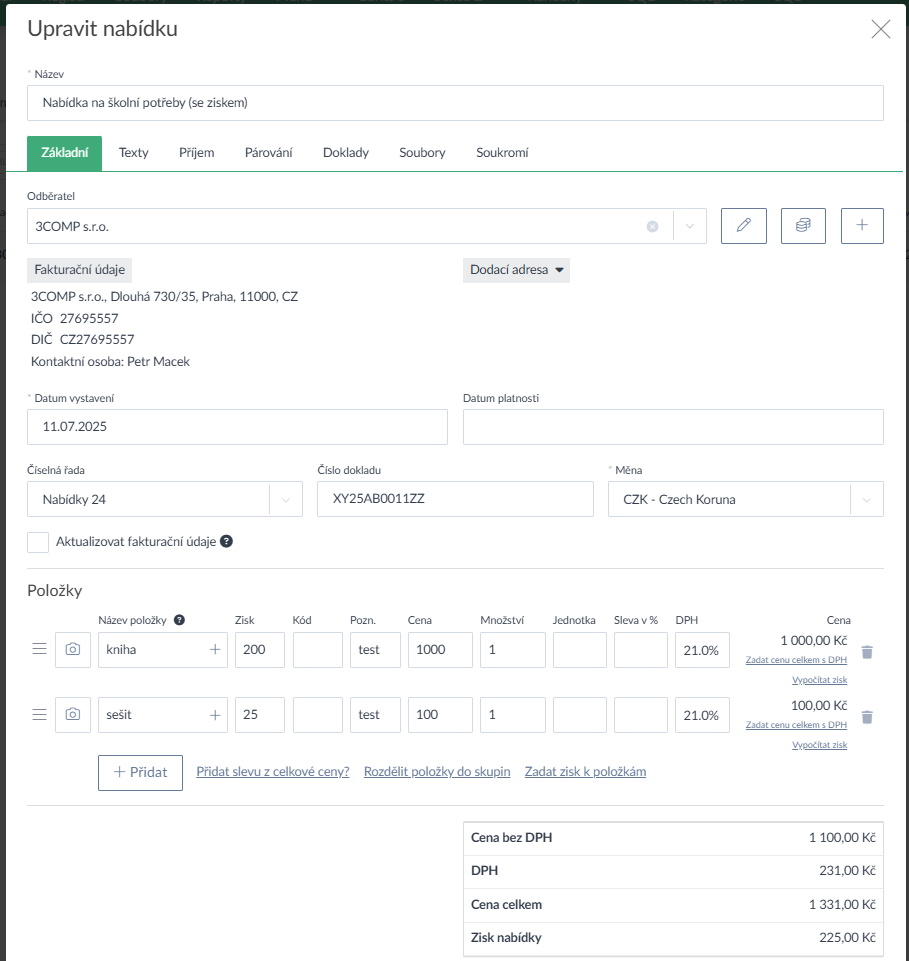Viewport: 909px width, 961px height.
Task: Open the Číselná řada dropdown
Action: pyautogui.click(x=286, y=500)
